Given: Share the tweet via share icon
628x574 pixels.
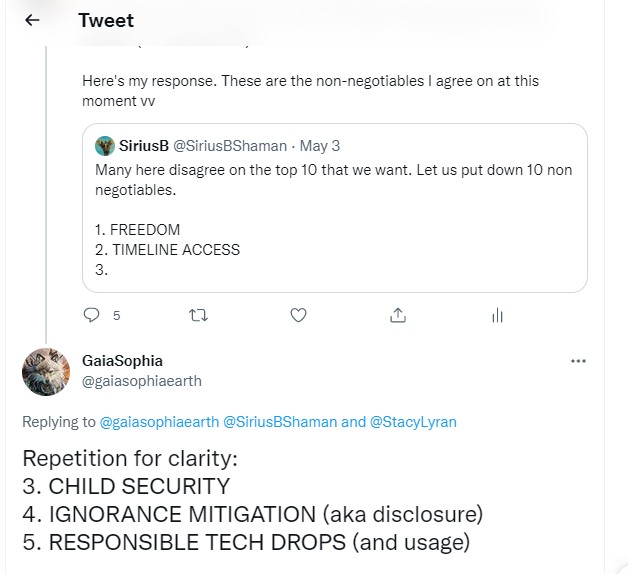Looking at the screenshot, I should pyautogui.click(x=398, y=315).
